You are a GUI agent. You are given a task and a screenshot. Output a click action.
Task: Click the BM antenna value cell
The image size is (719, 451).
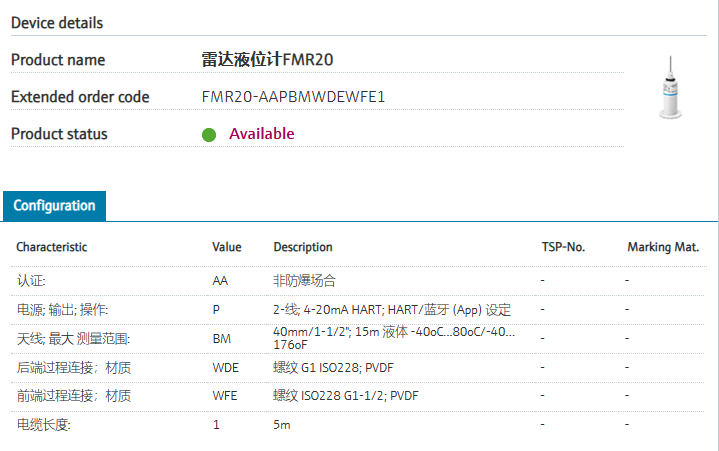[x=222, y=339]
